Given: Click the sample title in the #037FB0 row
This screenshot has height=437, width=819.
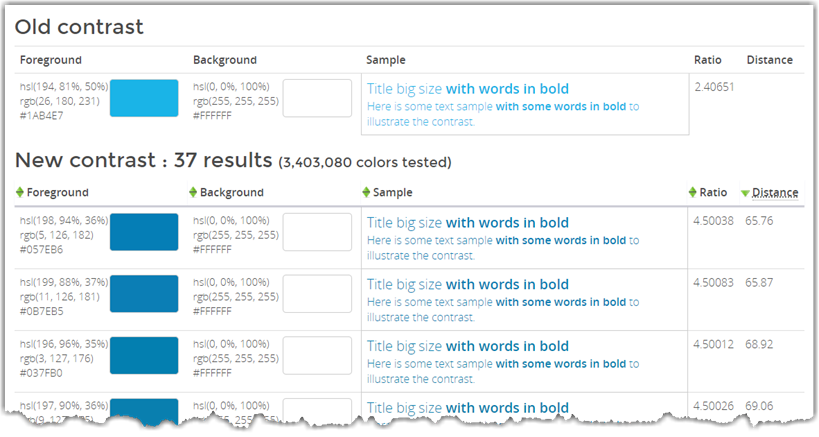Looking at the screenshot, I should click(x=467, y=346).
